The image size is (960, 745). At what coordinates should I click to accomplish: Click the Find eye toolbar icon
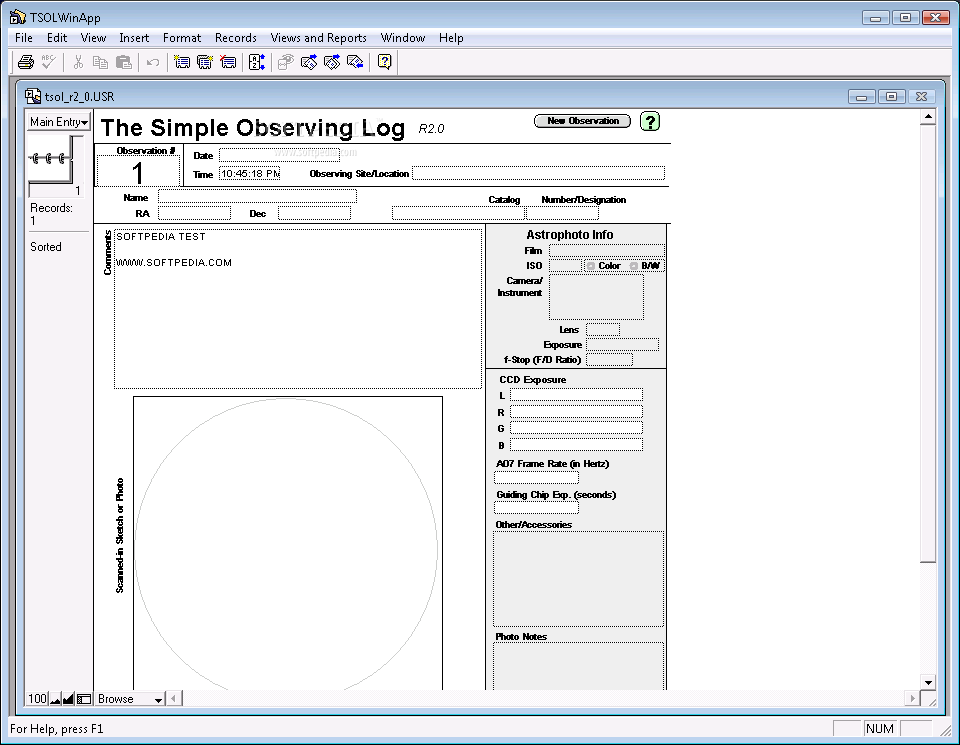(x=286, y=62)
